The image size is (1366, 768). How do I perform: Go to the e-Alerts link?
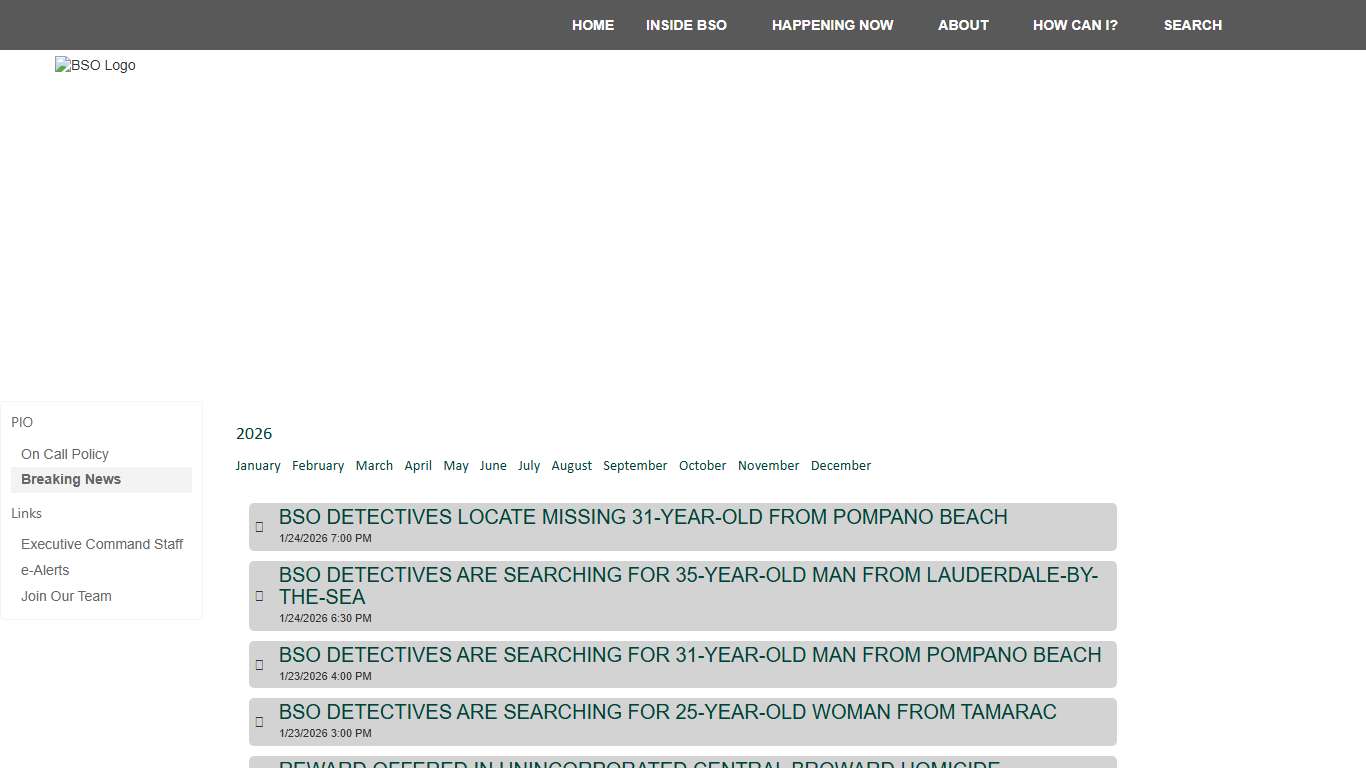click(x=45, y=571)
